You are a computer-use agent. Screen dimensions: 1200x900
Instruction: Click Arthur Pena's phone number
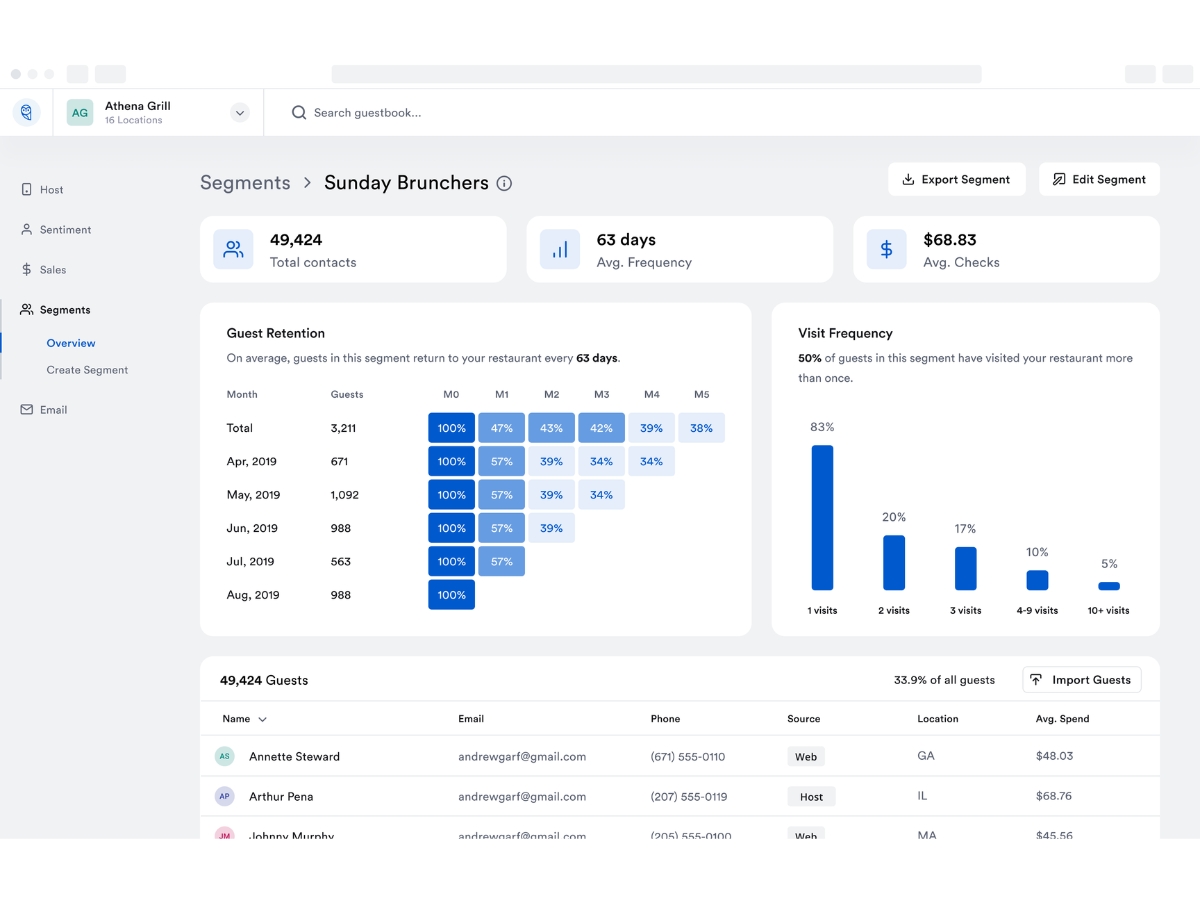tap(689, 797)
